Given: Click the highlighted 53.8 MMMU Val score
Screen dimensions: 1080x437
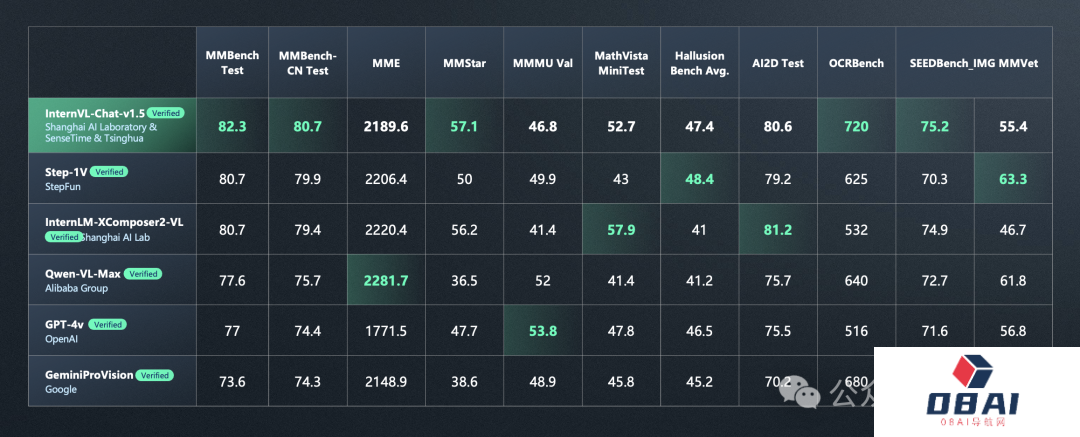Looking at the screenshot, I should 542,331.
